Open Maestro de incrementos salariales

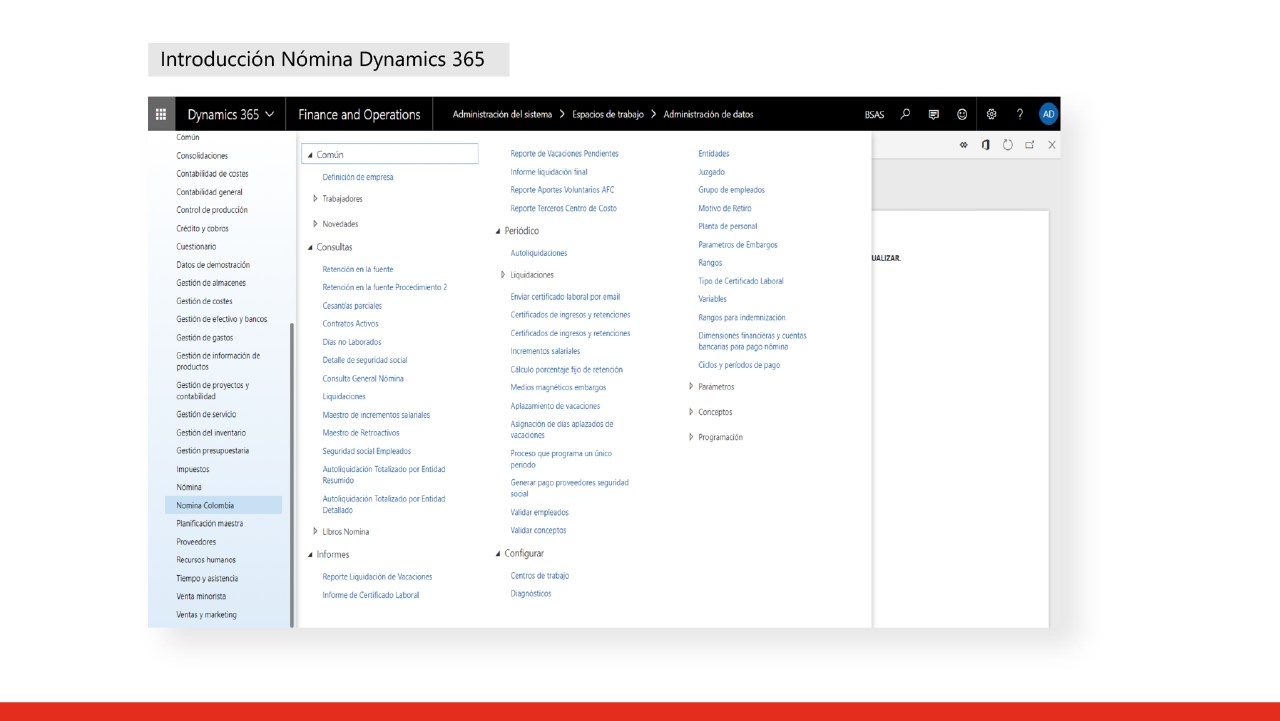[376, 415]
